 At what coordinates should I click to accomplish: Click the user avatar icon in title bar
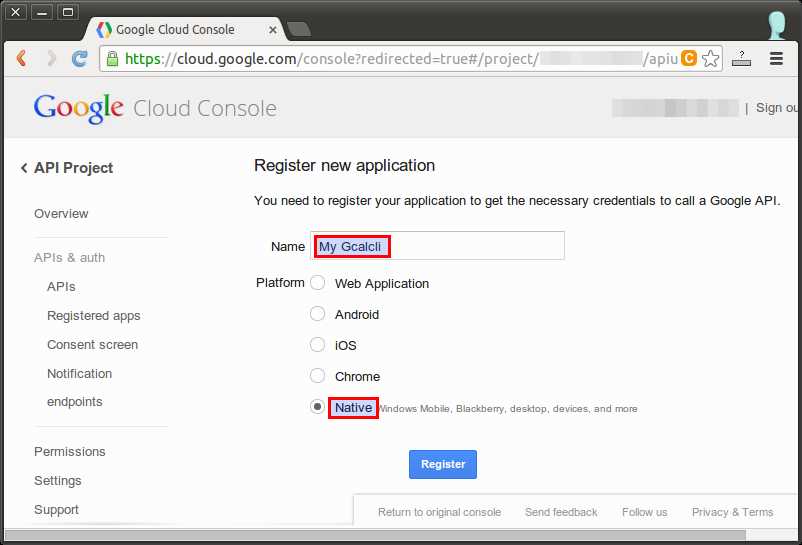click(x=776, y=25)
